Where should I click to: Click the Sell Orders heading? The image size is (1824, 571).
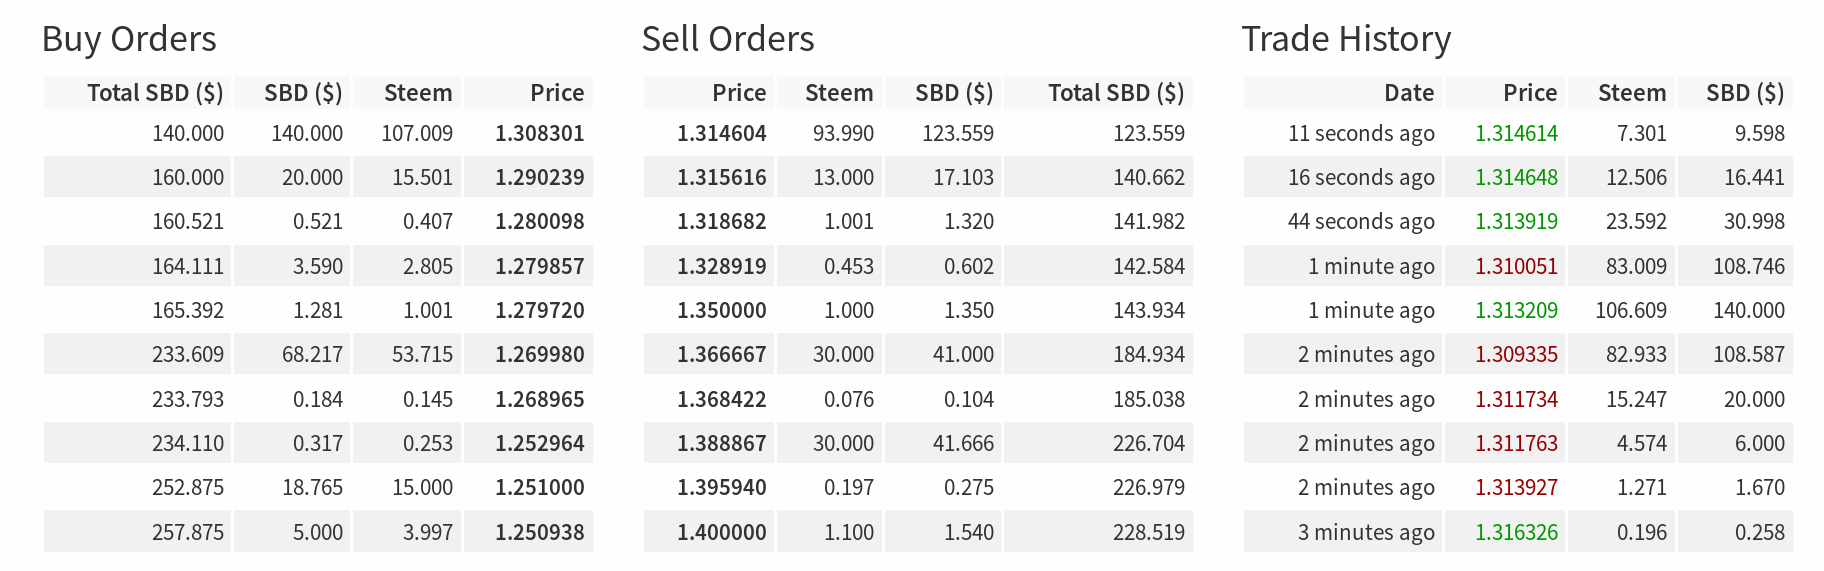click(x=728, y=39)
